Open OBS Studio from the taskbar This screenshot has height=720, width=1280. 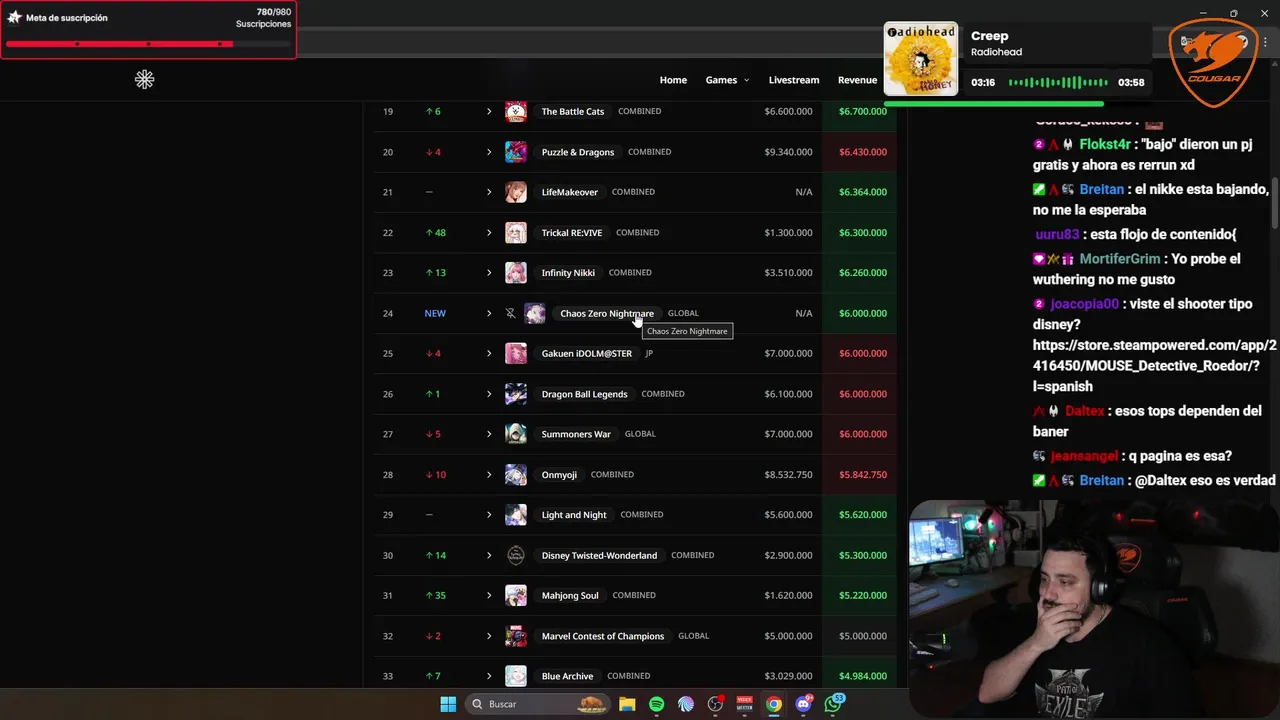click(715, 704)
